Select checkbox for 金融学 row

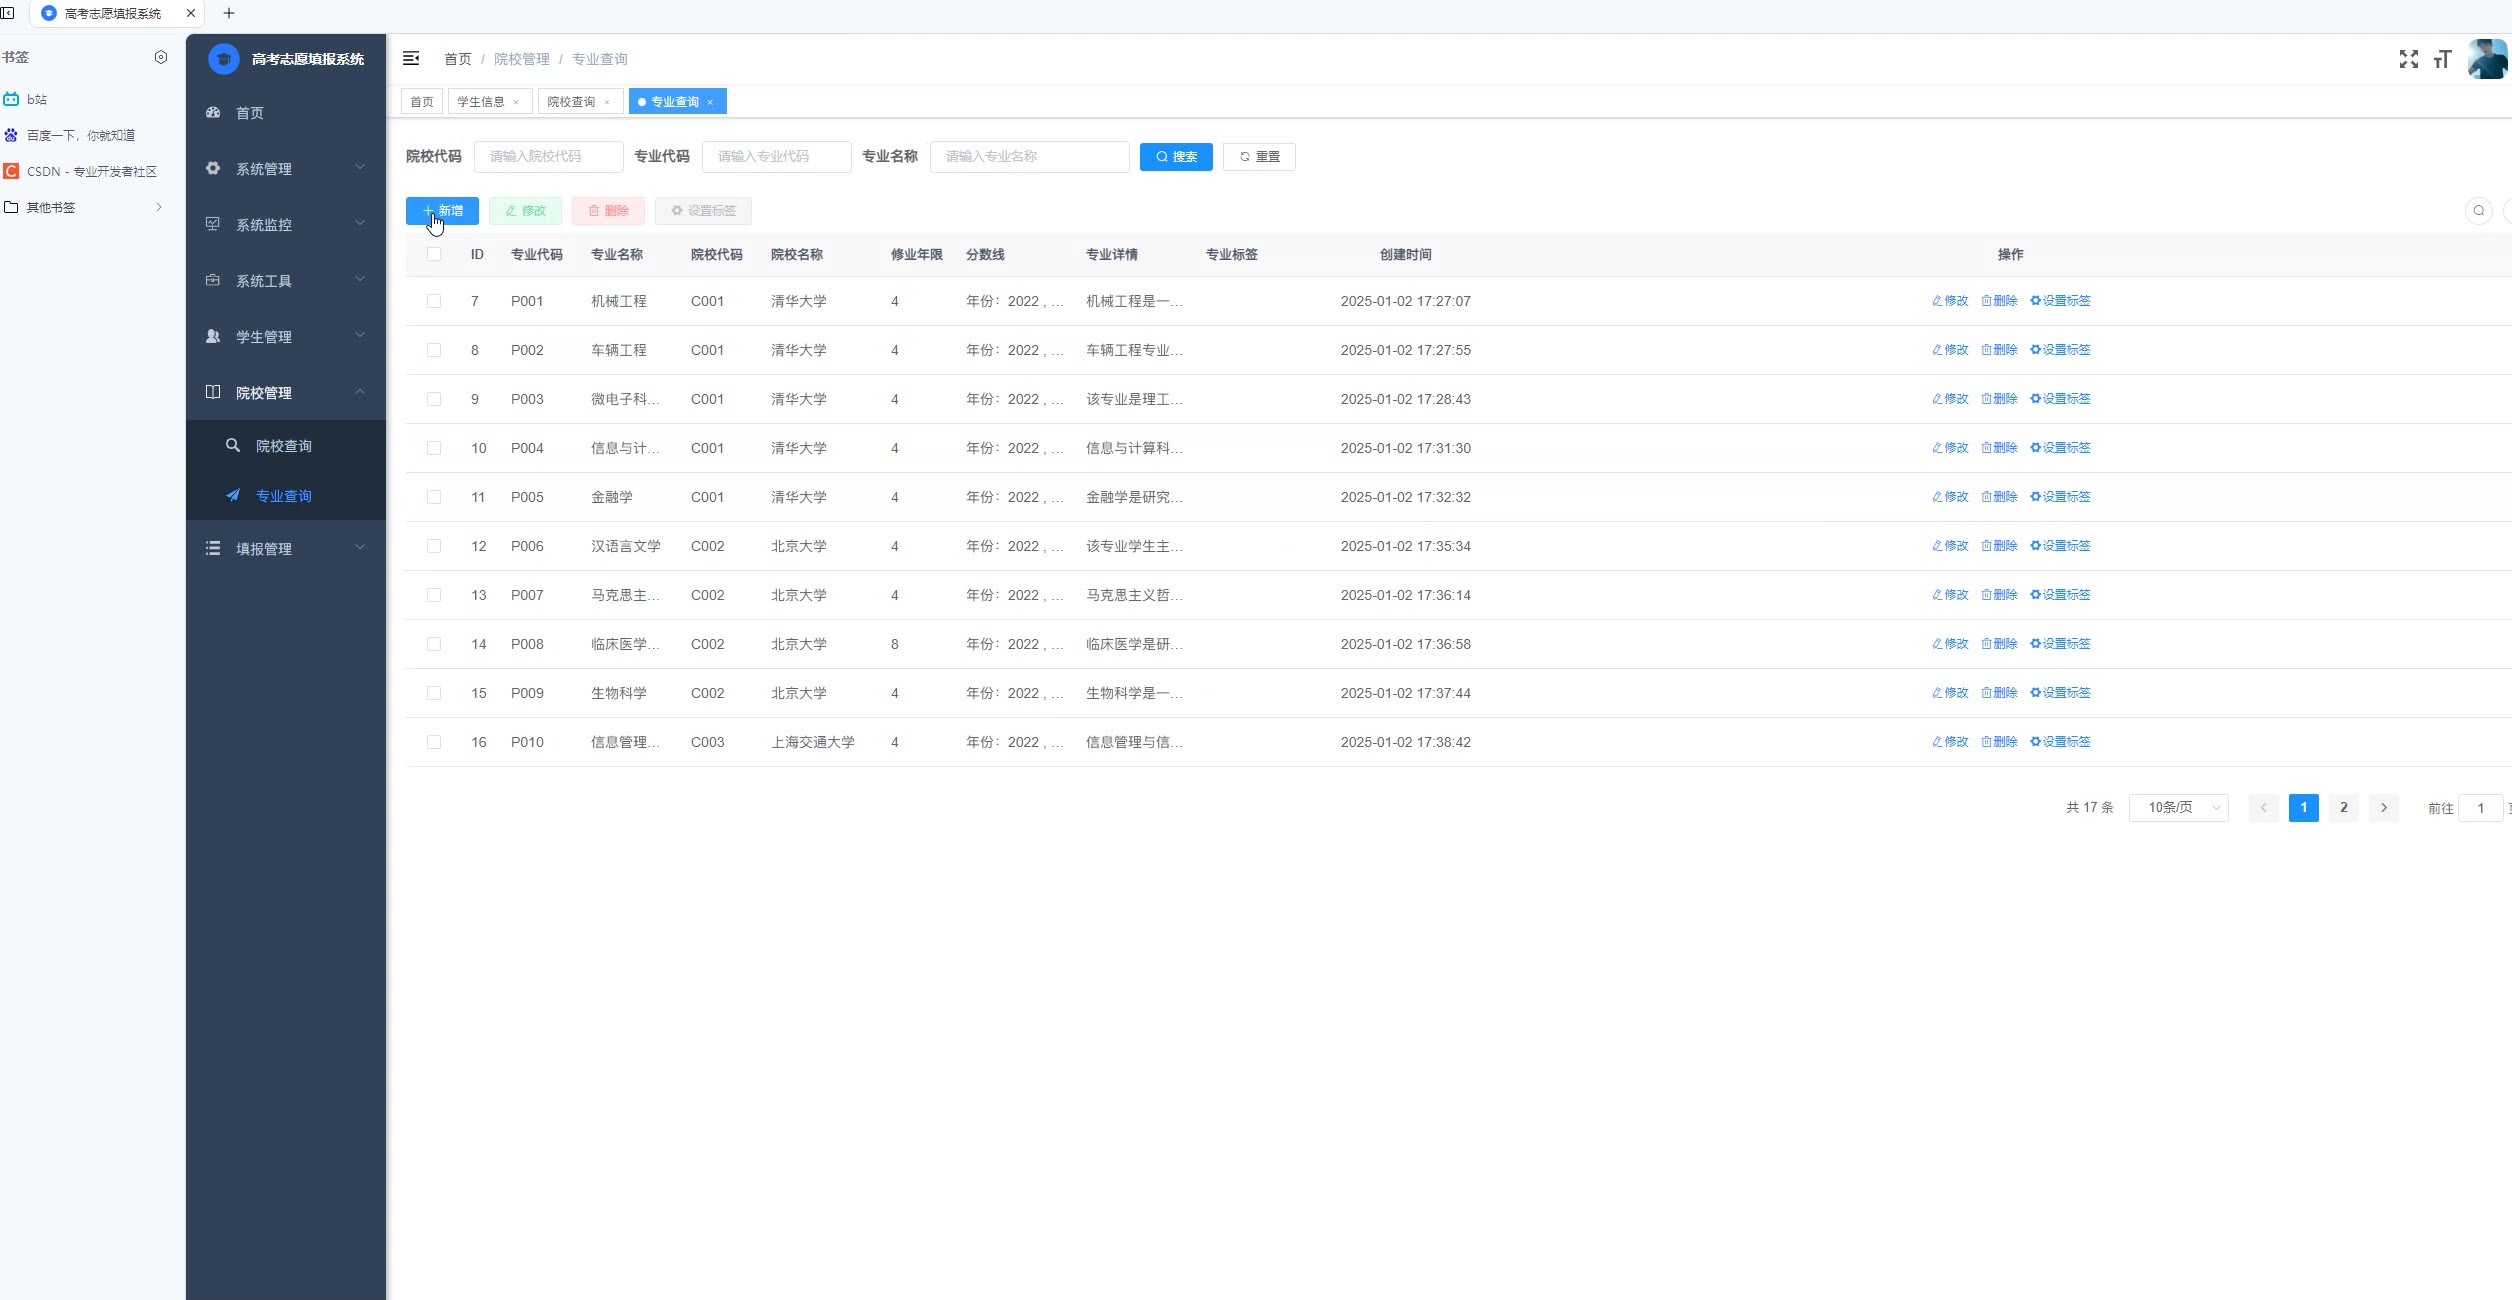point(434,497)
